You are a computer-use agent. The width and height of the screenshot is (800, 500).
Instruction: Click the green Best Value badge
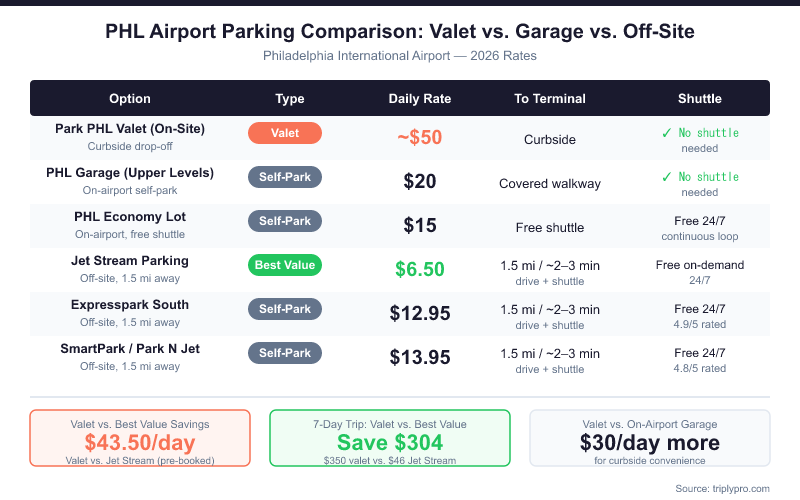point(285,265)
